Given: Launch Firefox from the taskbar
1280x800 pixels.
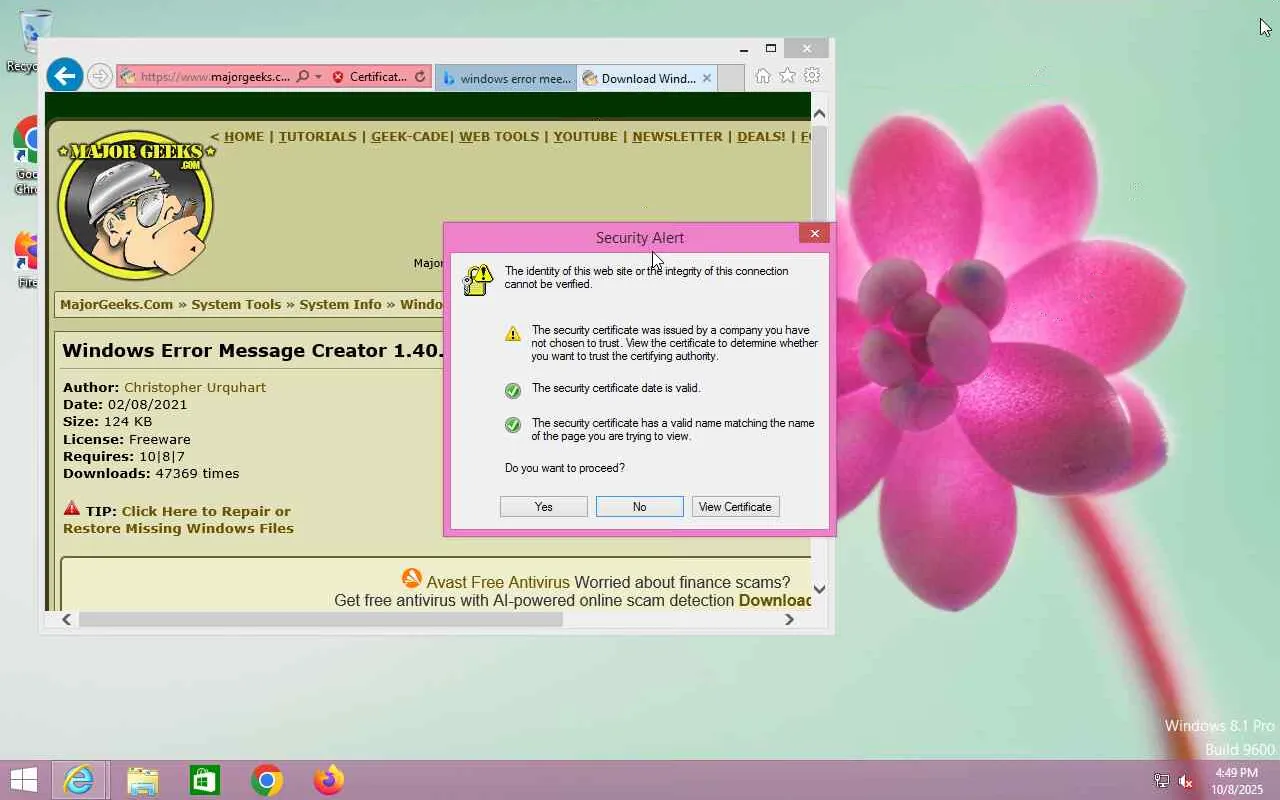Looking at the screenshot, I should point(329,780).
